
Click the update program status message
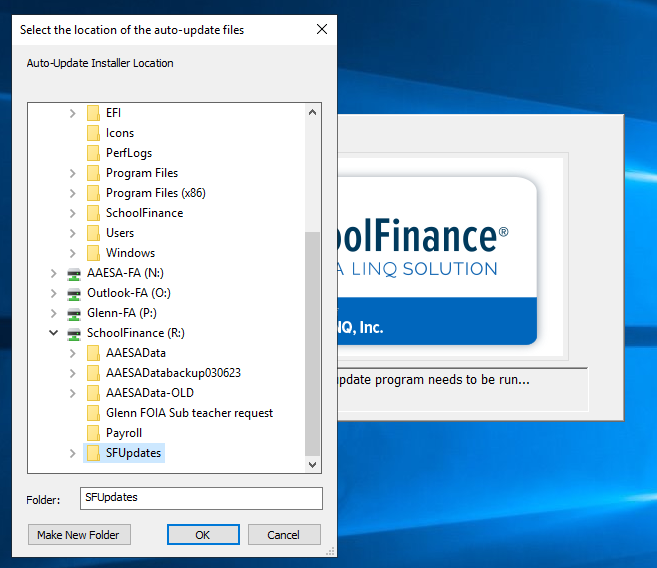433,380
